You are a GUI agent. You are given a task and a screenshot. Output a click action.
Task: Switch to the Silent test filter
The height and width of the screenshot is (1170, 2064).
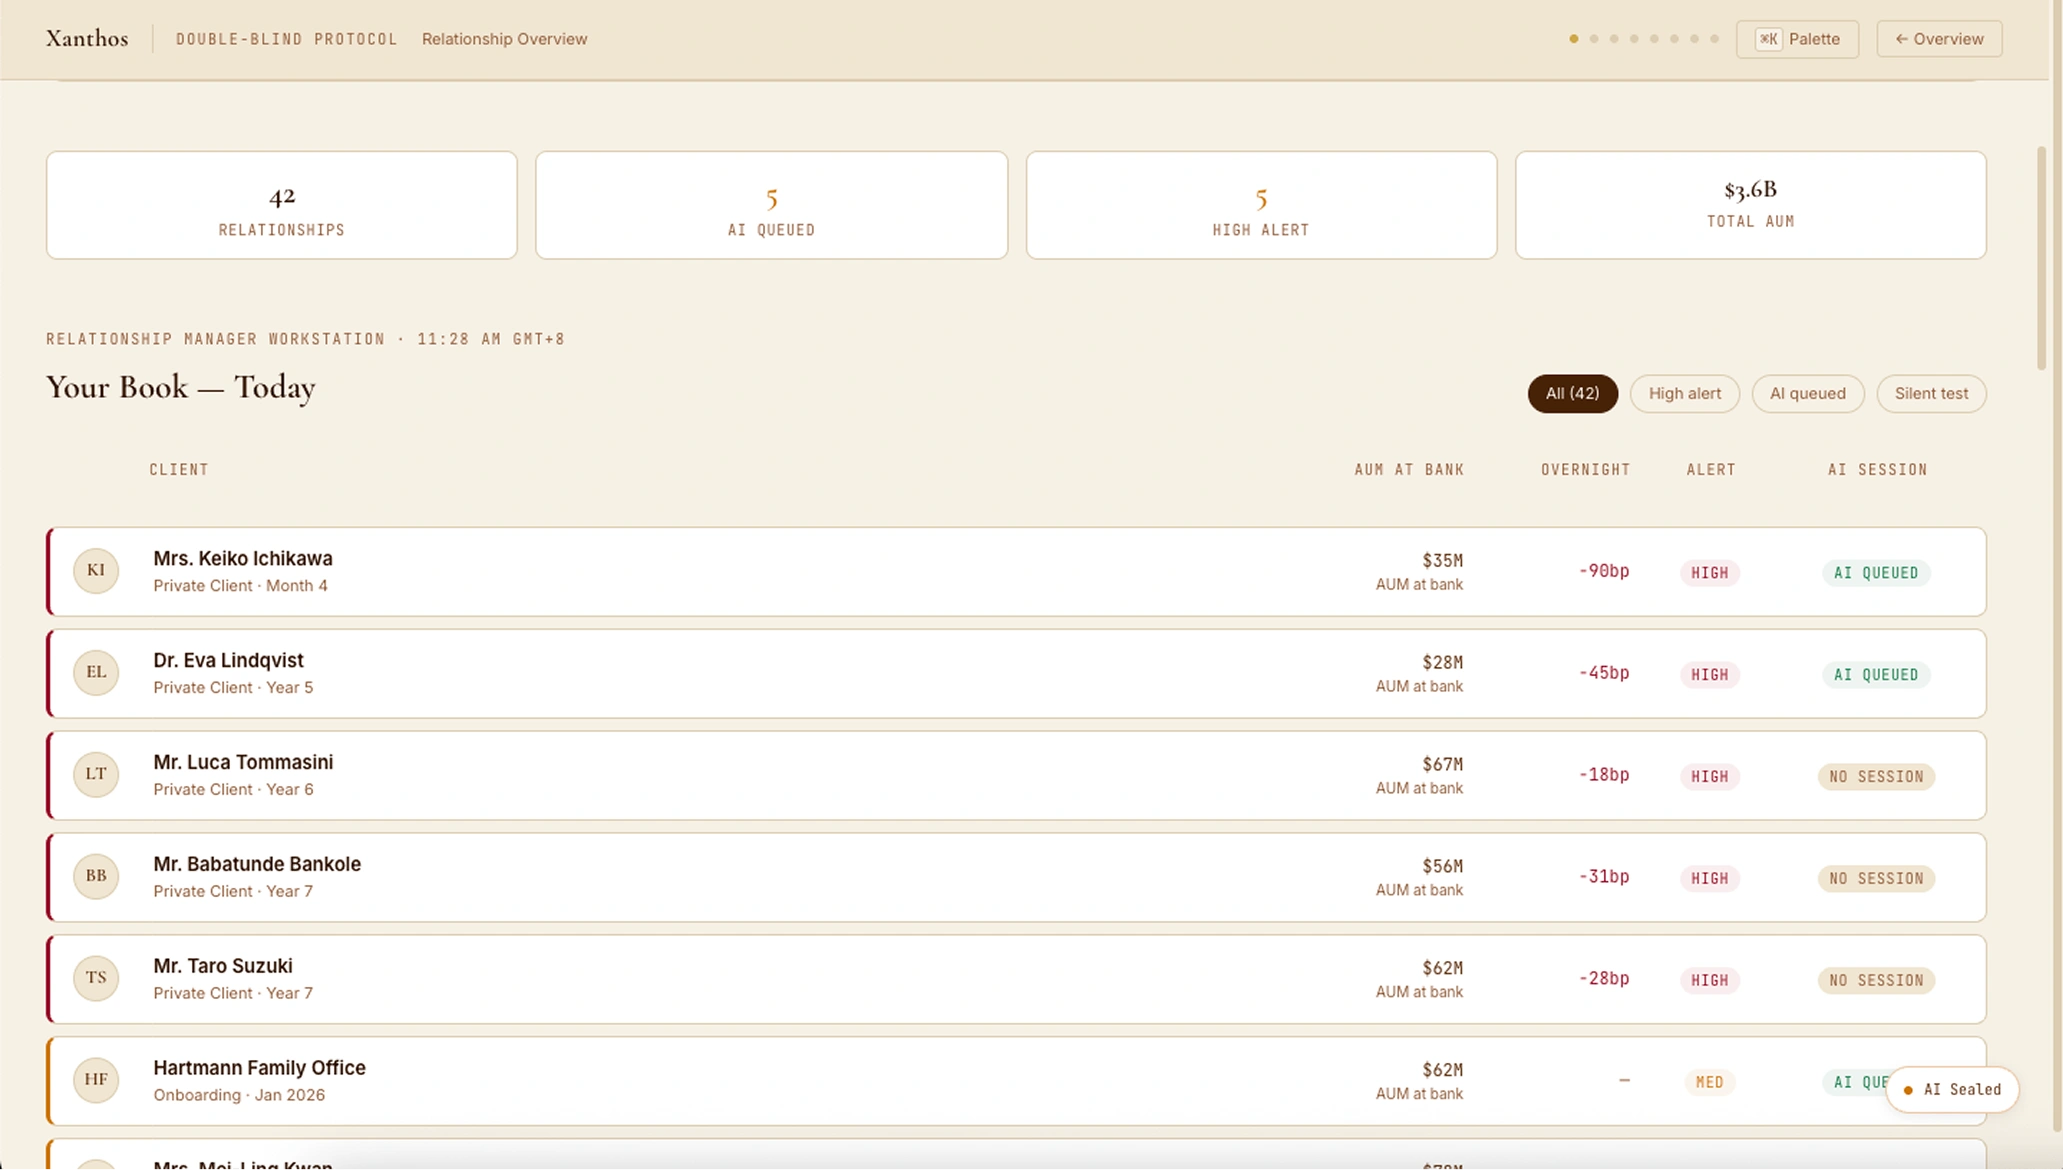[x=1931, y=393]
